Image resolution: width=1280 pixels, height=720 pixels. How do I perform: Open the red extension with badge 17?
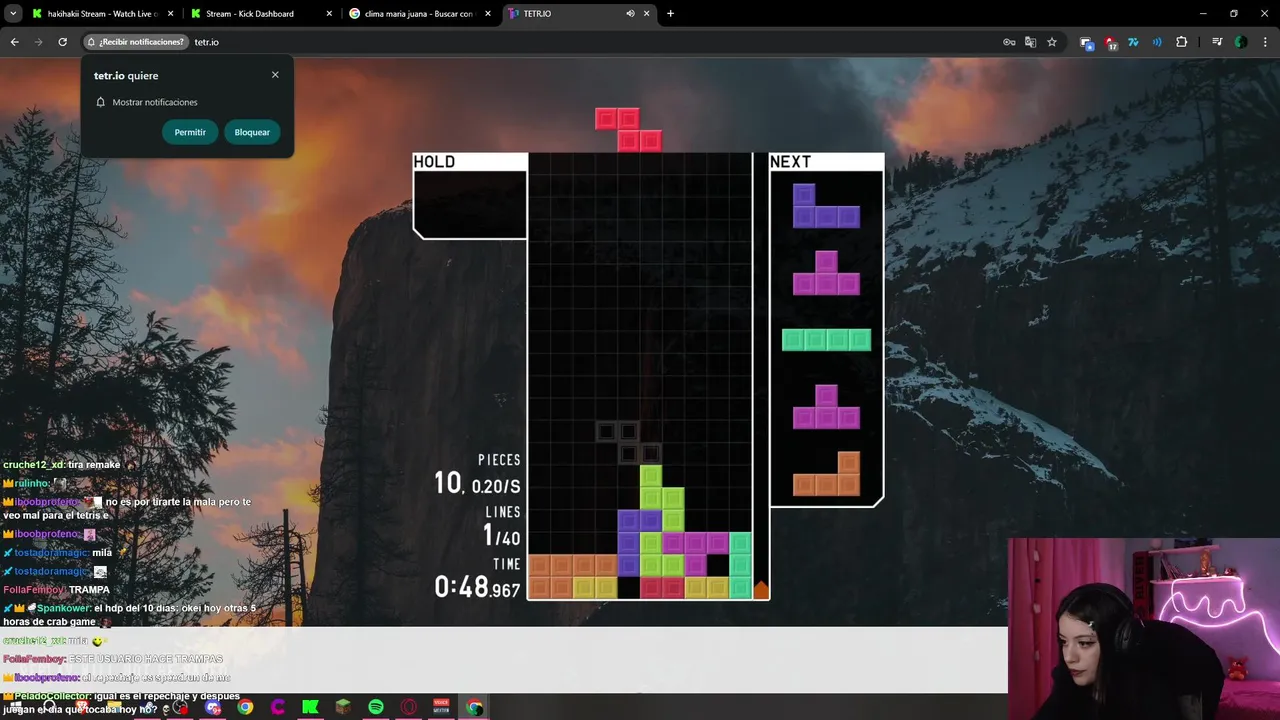(1111, 43)
